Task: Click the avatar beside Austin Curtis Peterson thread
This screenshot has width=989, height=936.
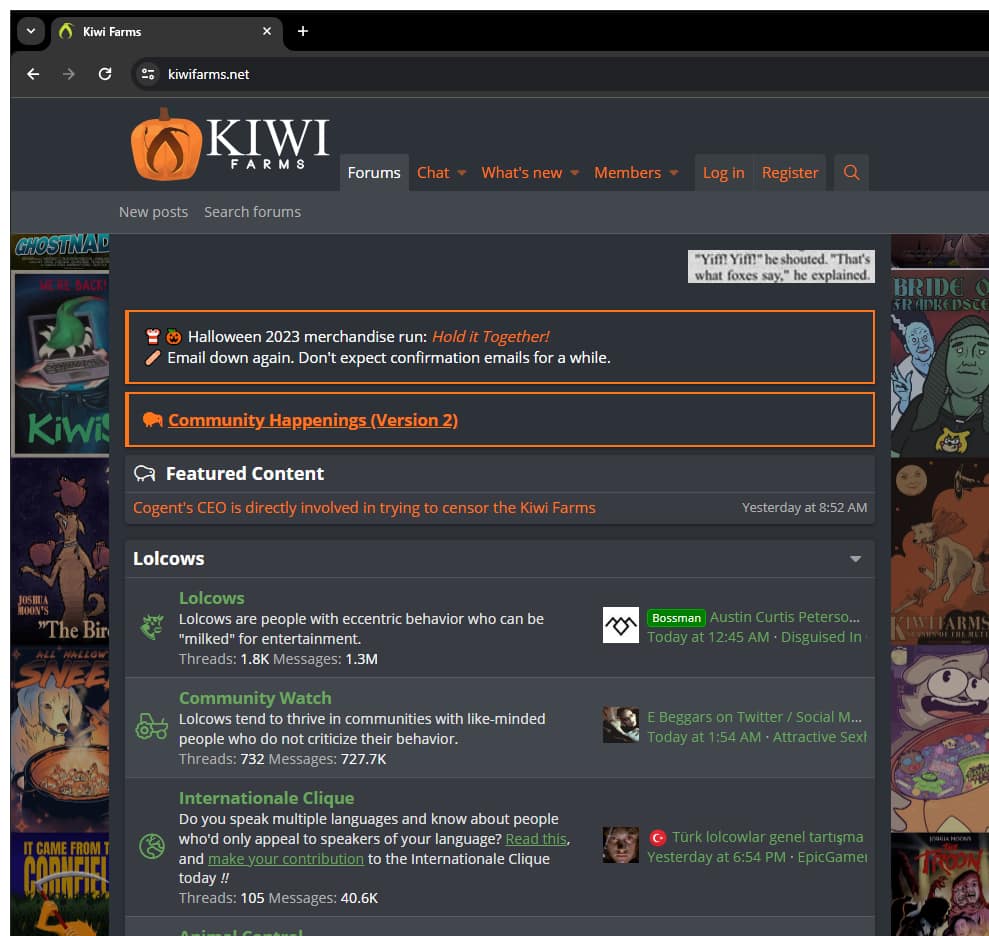Action: tap(621, 625)
